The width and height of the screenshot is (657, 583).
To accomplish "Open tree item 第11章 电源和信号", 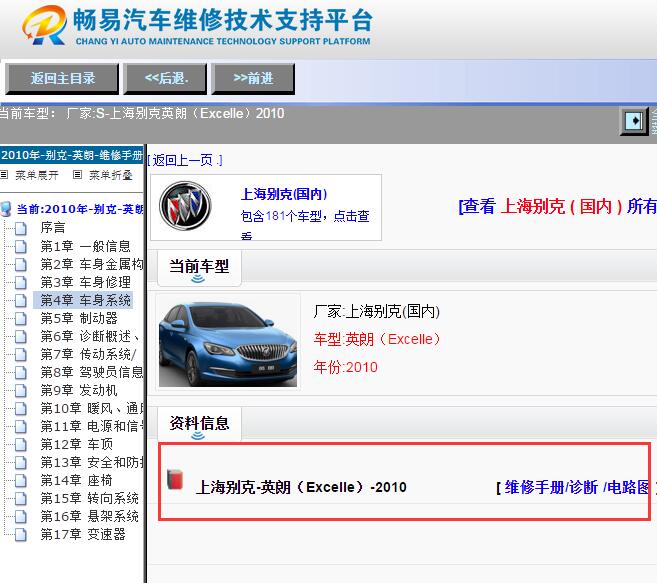I will [x=92, y=426].
